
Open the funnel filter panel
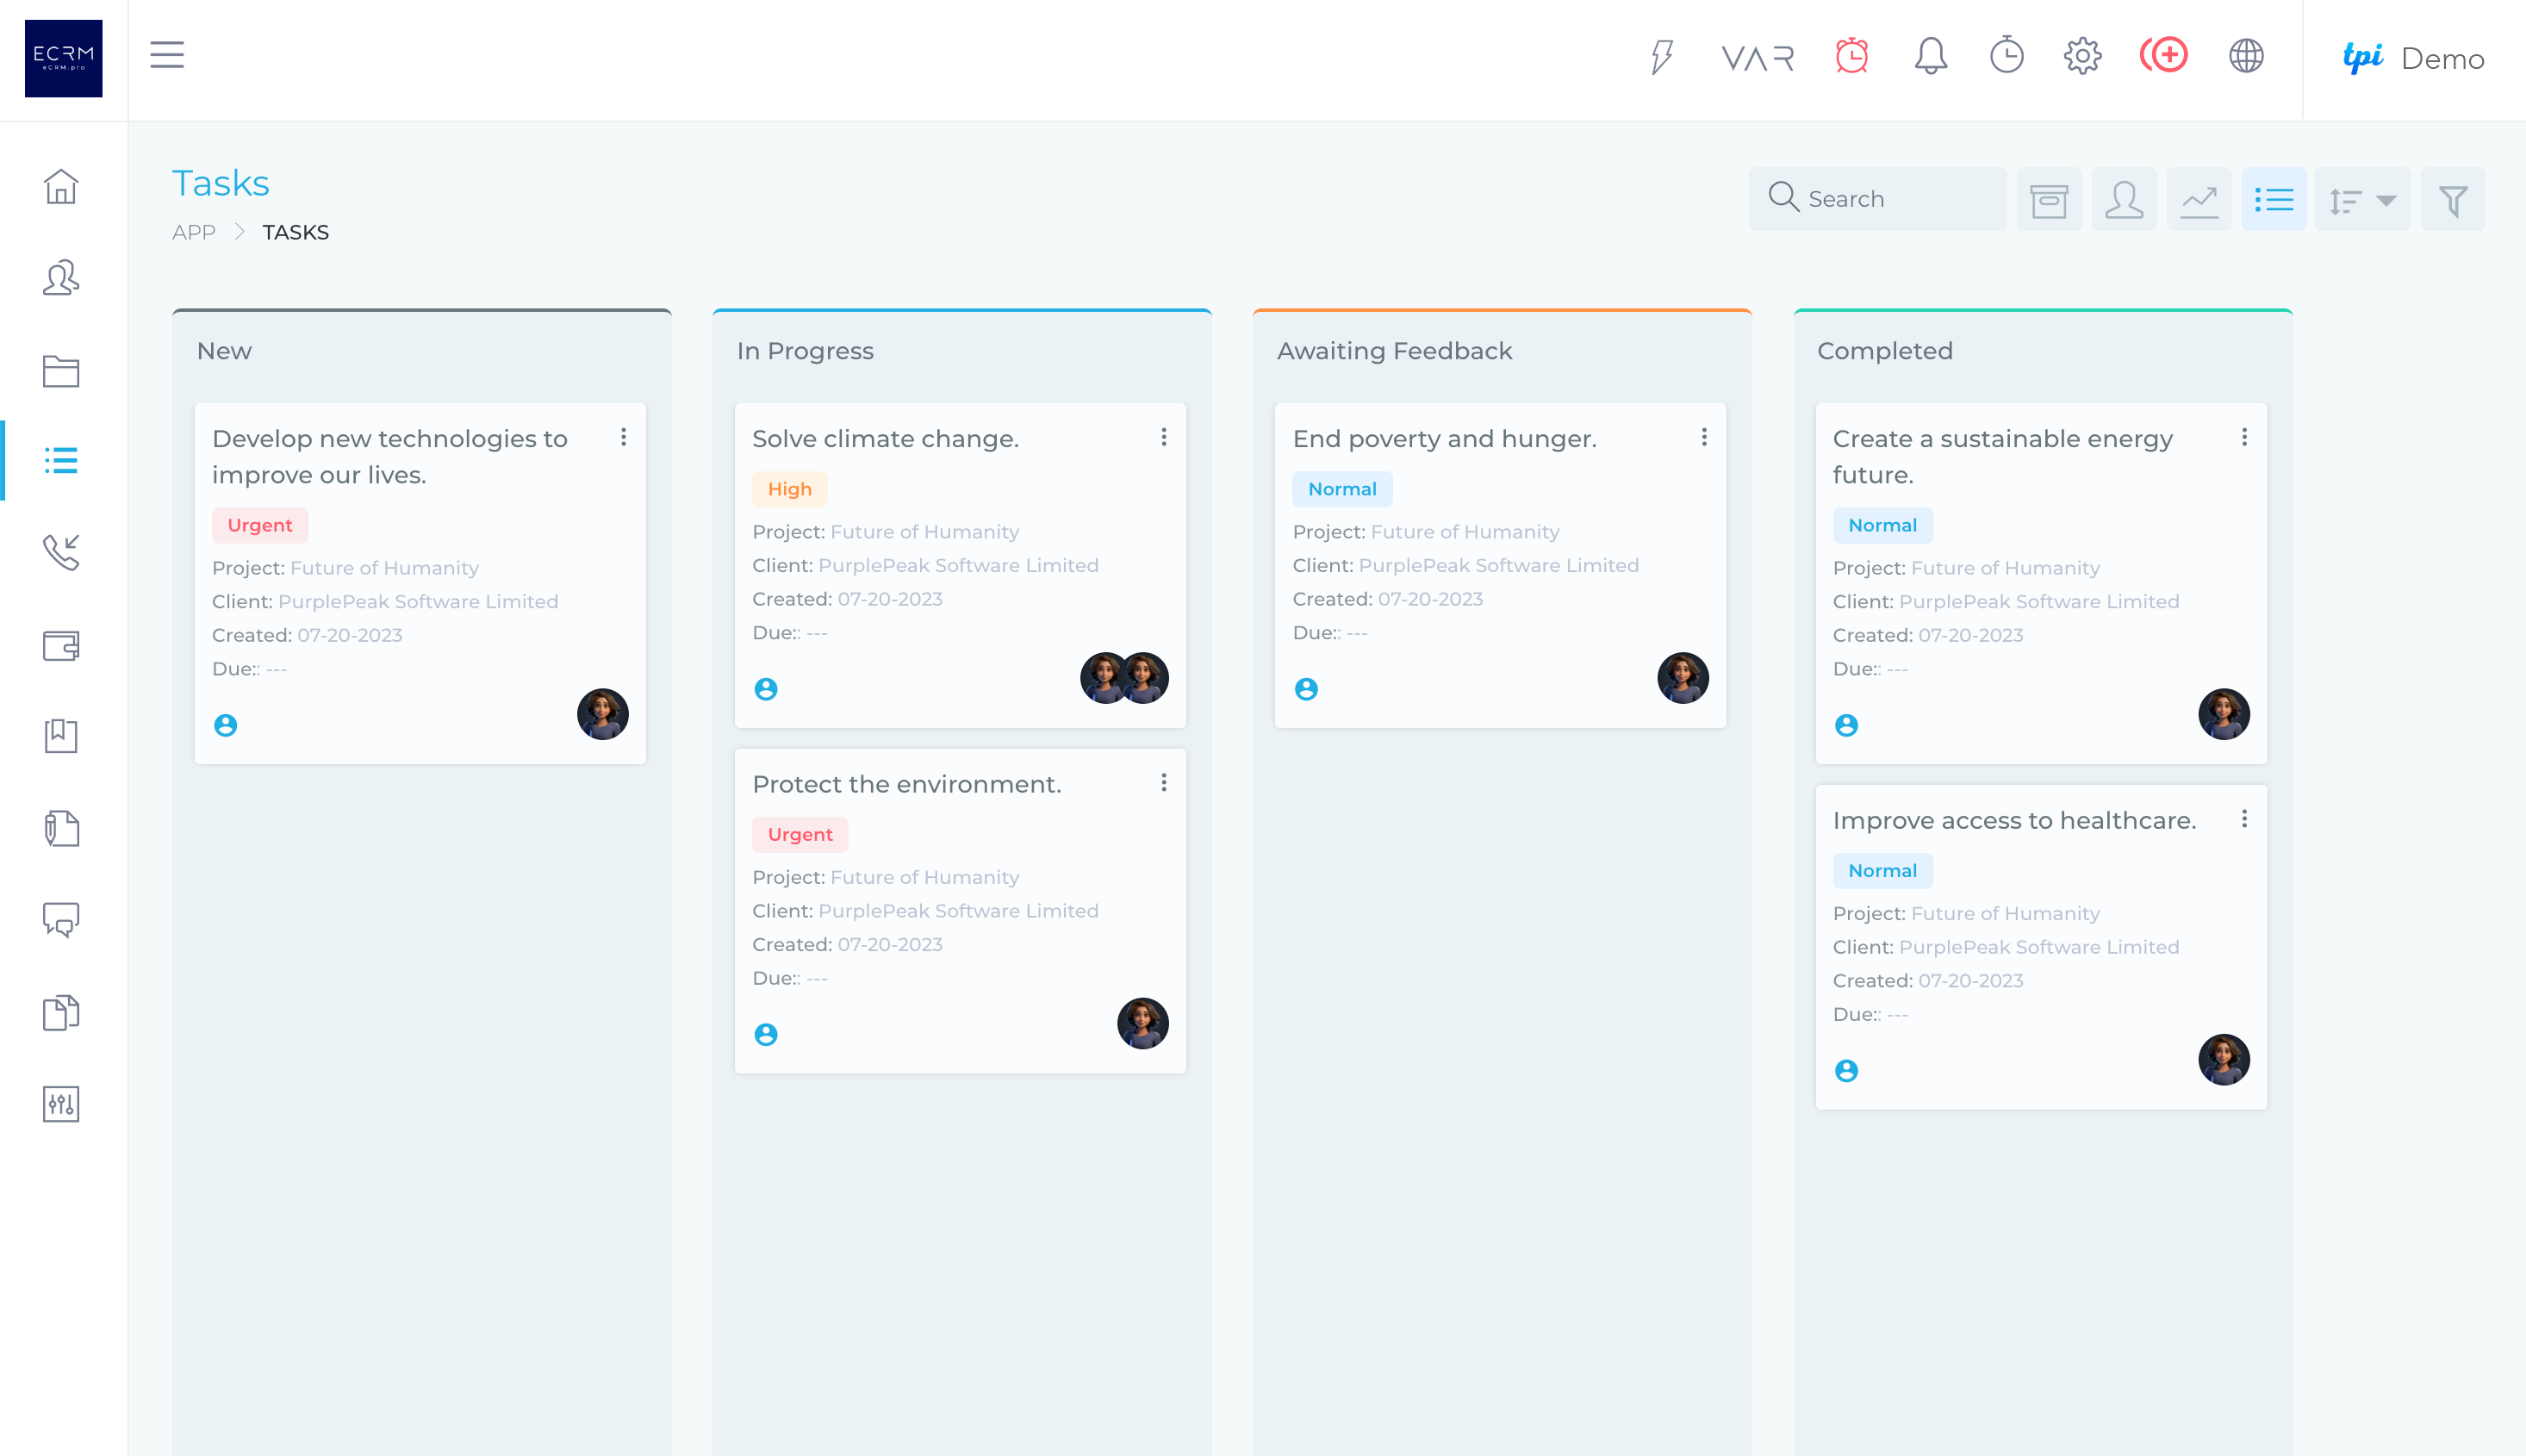2453,199
